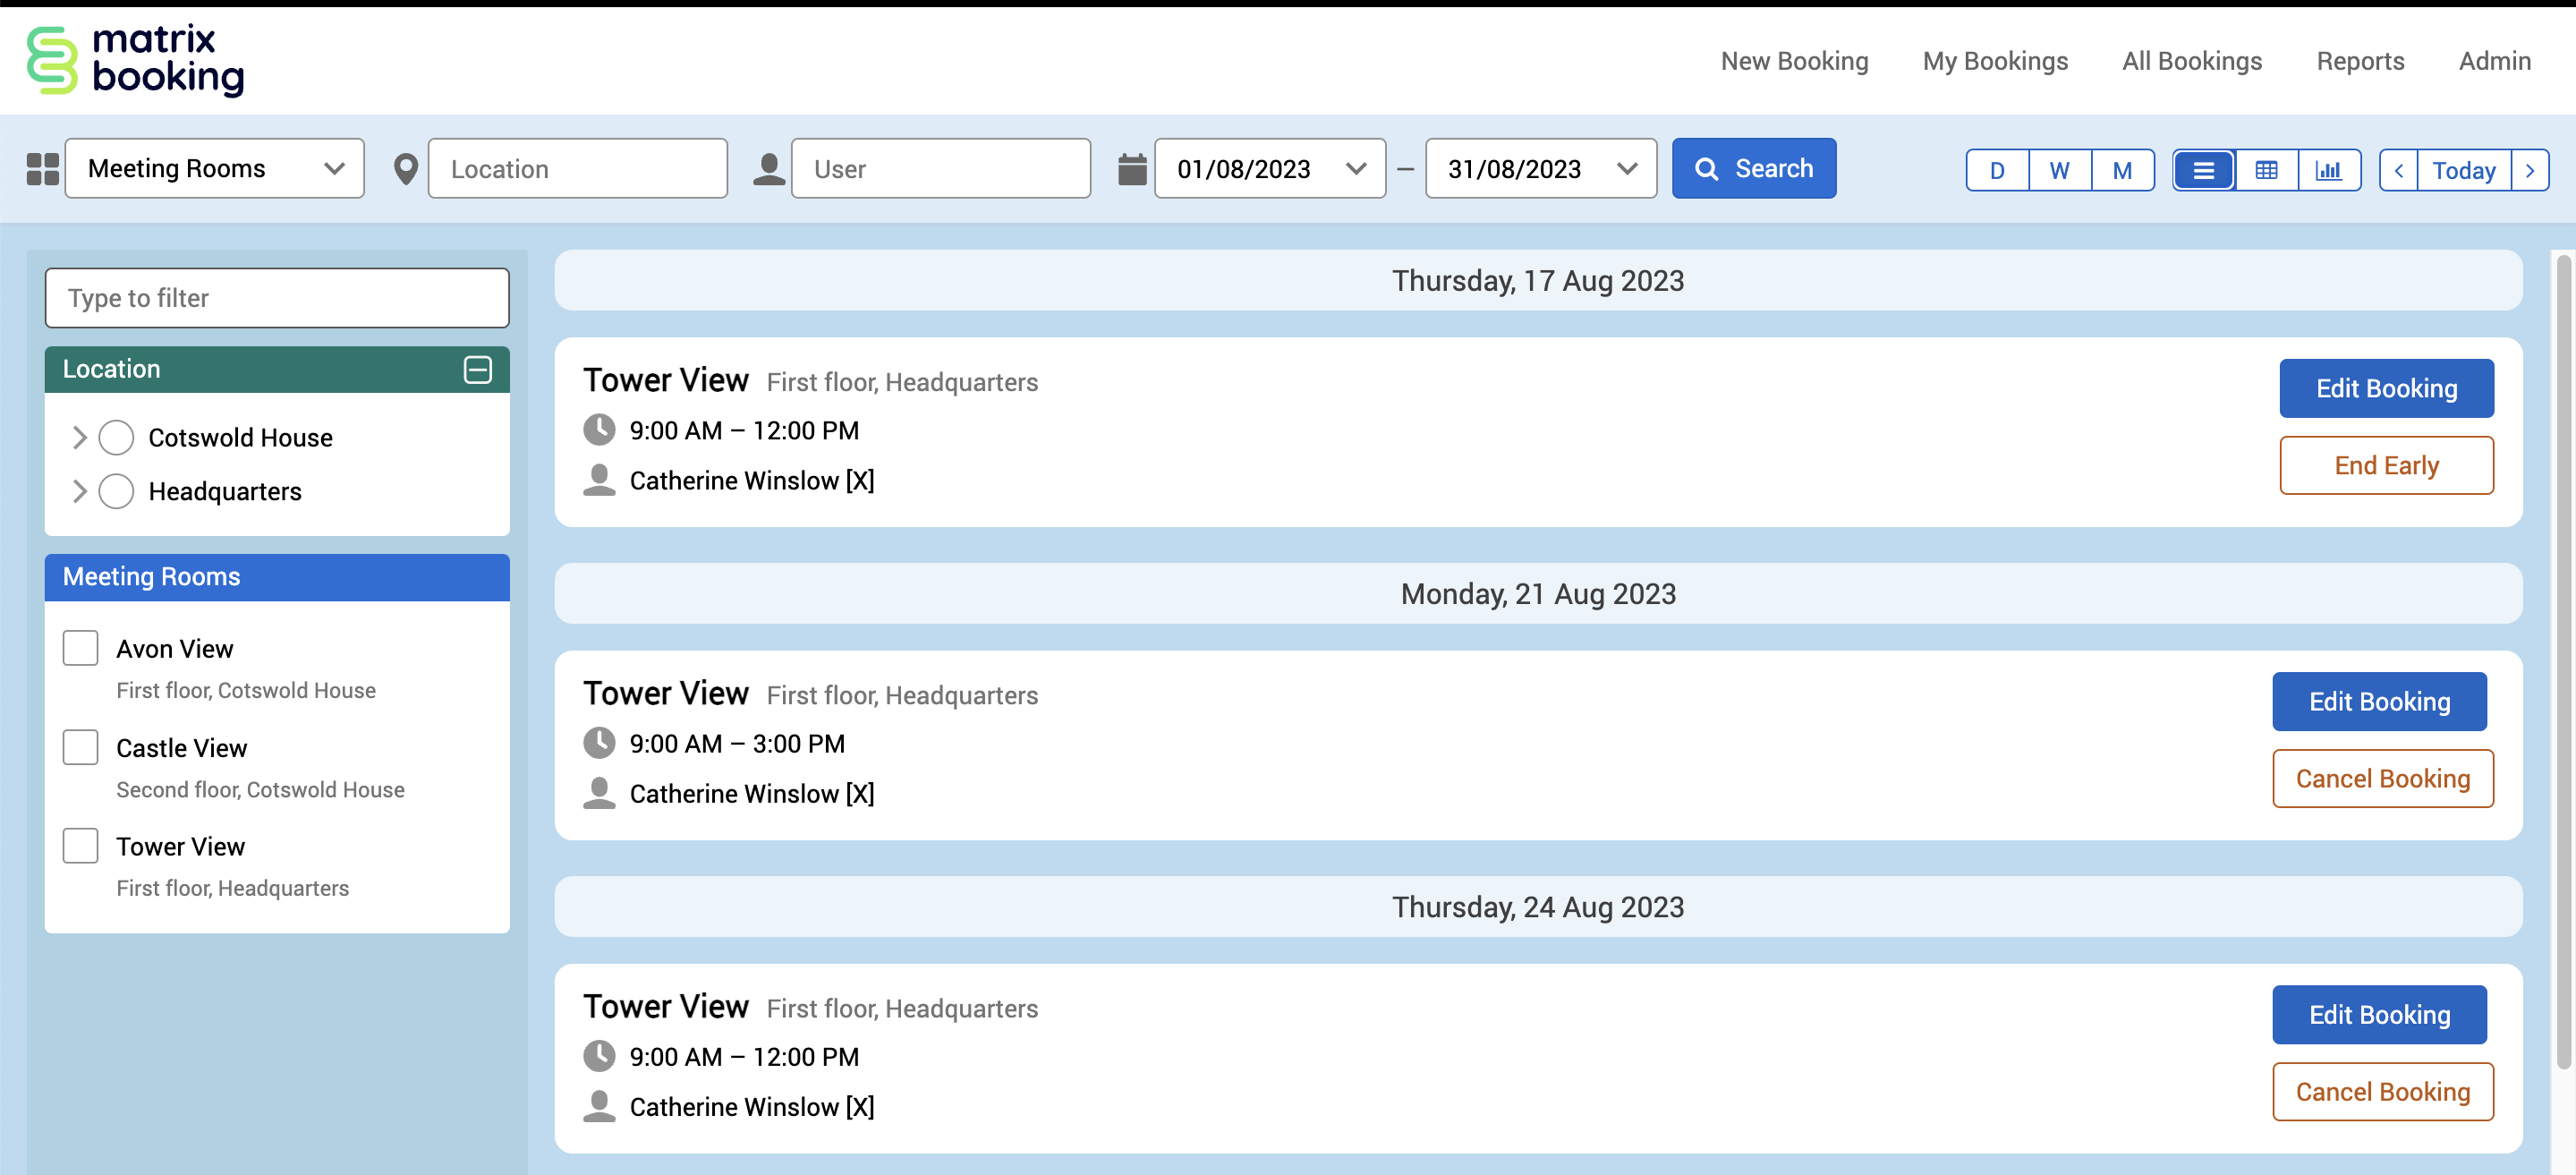Open the All Bookings menu
The width and height of the screenshot is (2576, 1175).
pyautogui.click(x=2191, y=61)
